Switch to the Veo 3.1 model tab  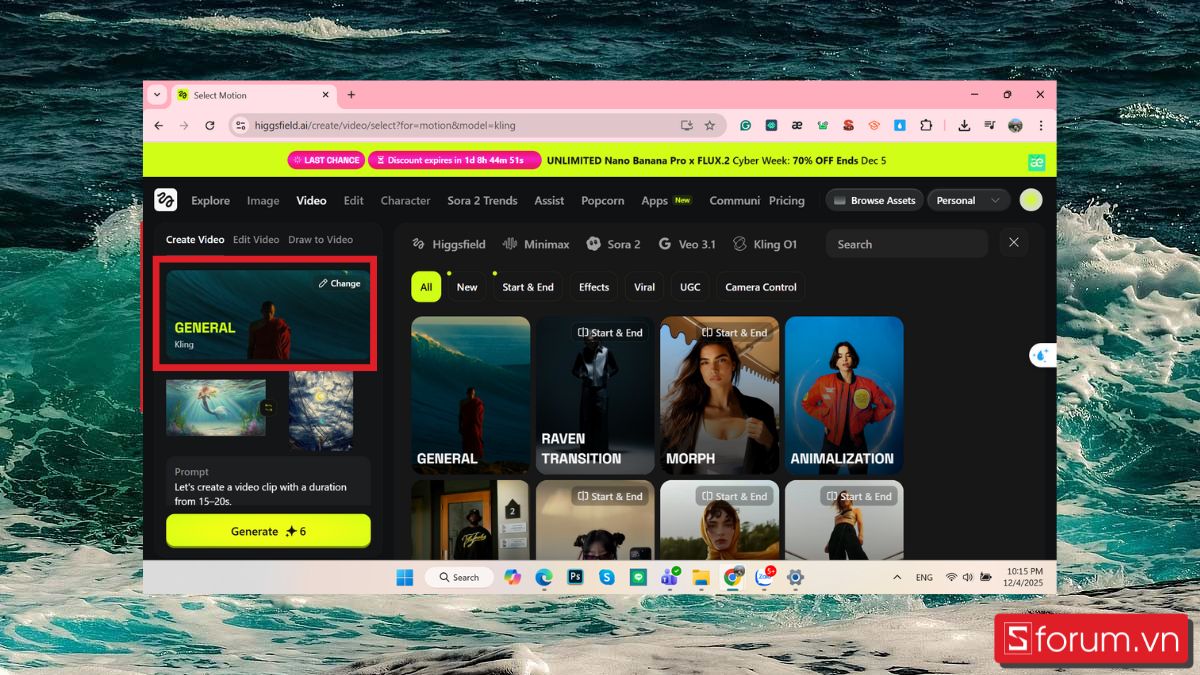click(x=687, y=244)
